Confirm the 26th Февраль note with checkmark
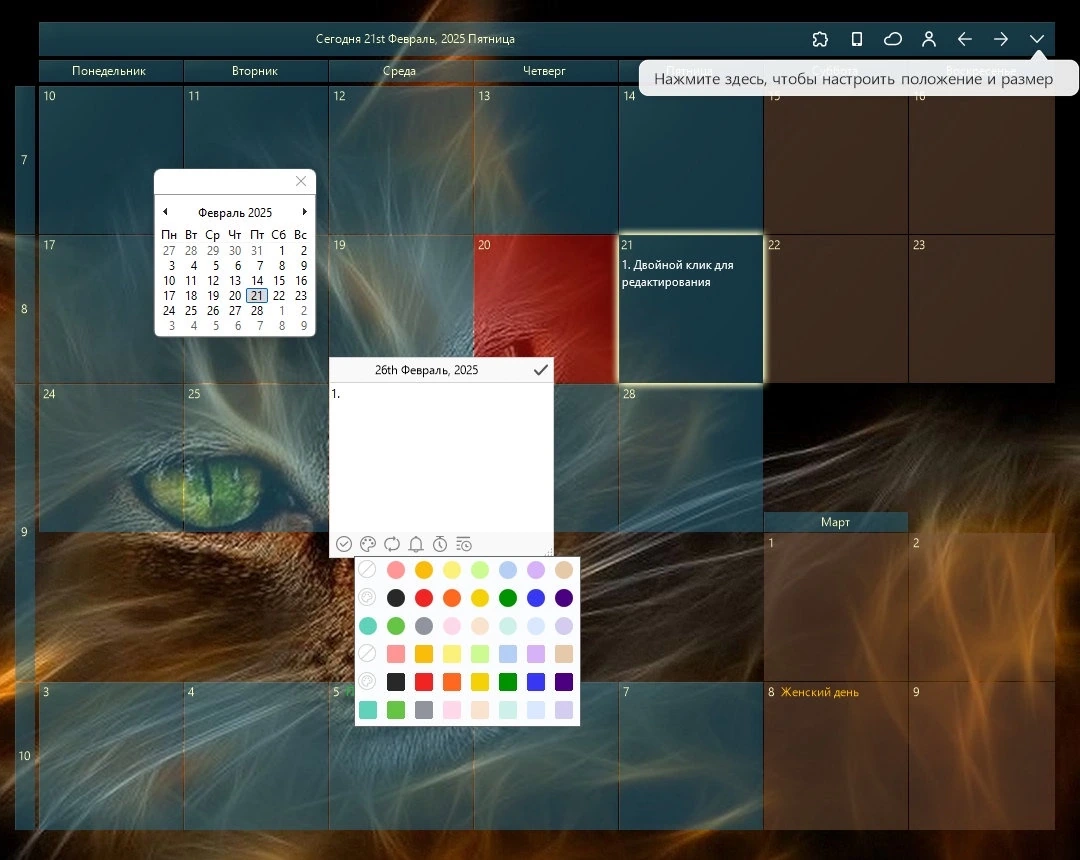Image resolution: width=1080 pixels, height=860 pixels. click(541, 370)
